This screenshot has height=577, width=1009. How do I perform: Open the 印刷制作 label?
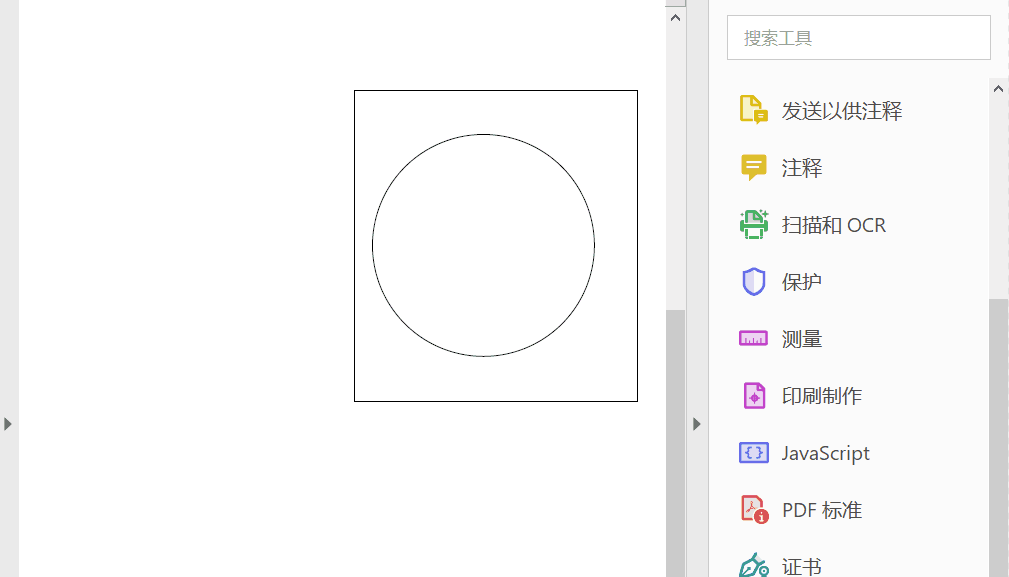pyautogui.click(x=822, y=396)
